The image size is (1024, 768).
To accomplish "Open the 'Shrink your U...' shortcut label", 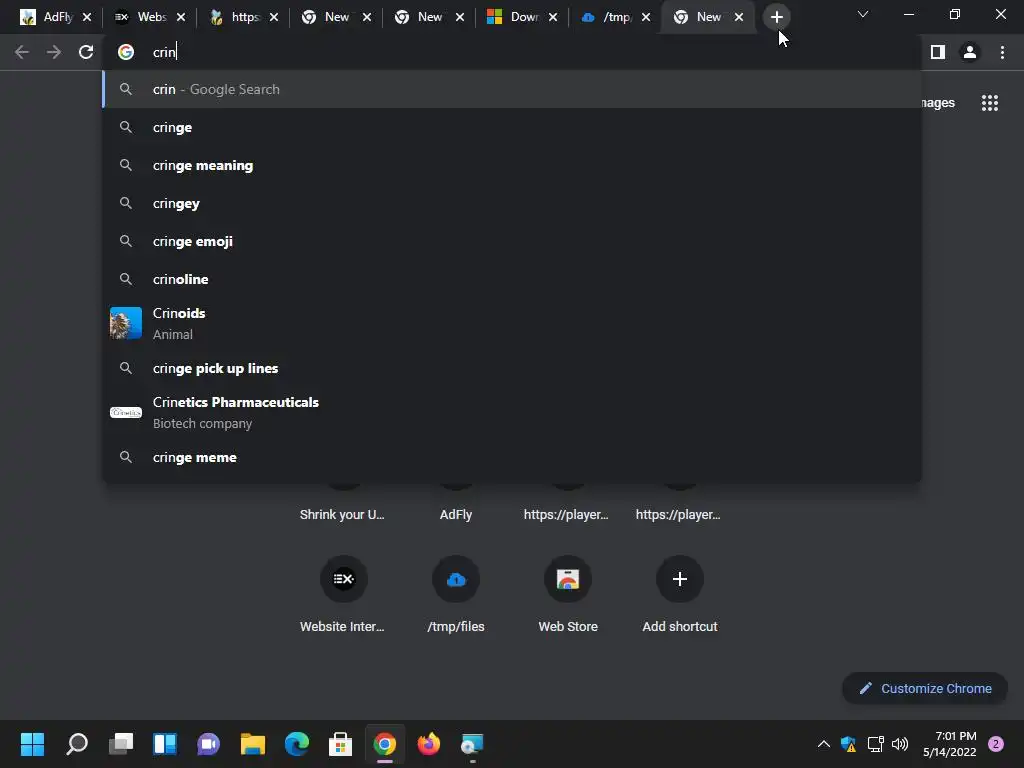I will pos(342,515).
